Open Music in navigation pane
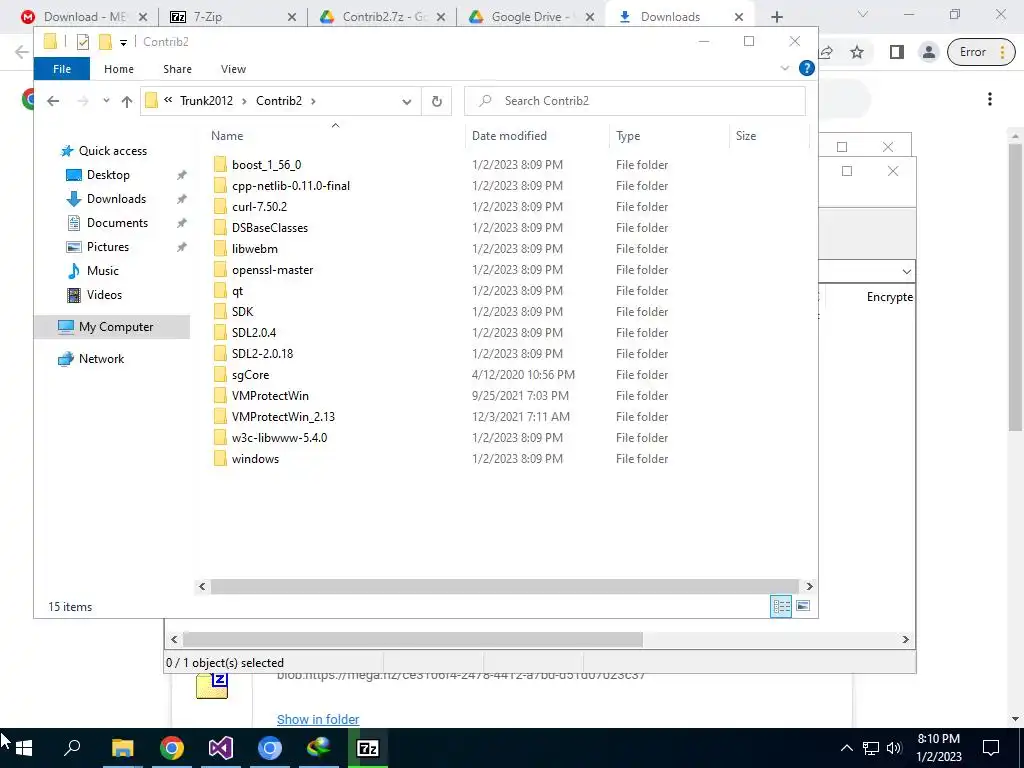Screen dimensions: 1024x768 [103, 271]
